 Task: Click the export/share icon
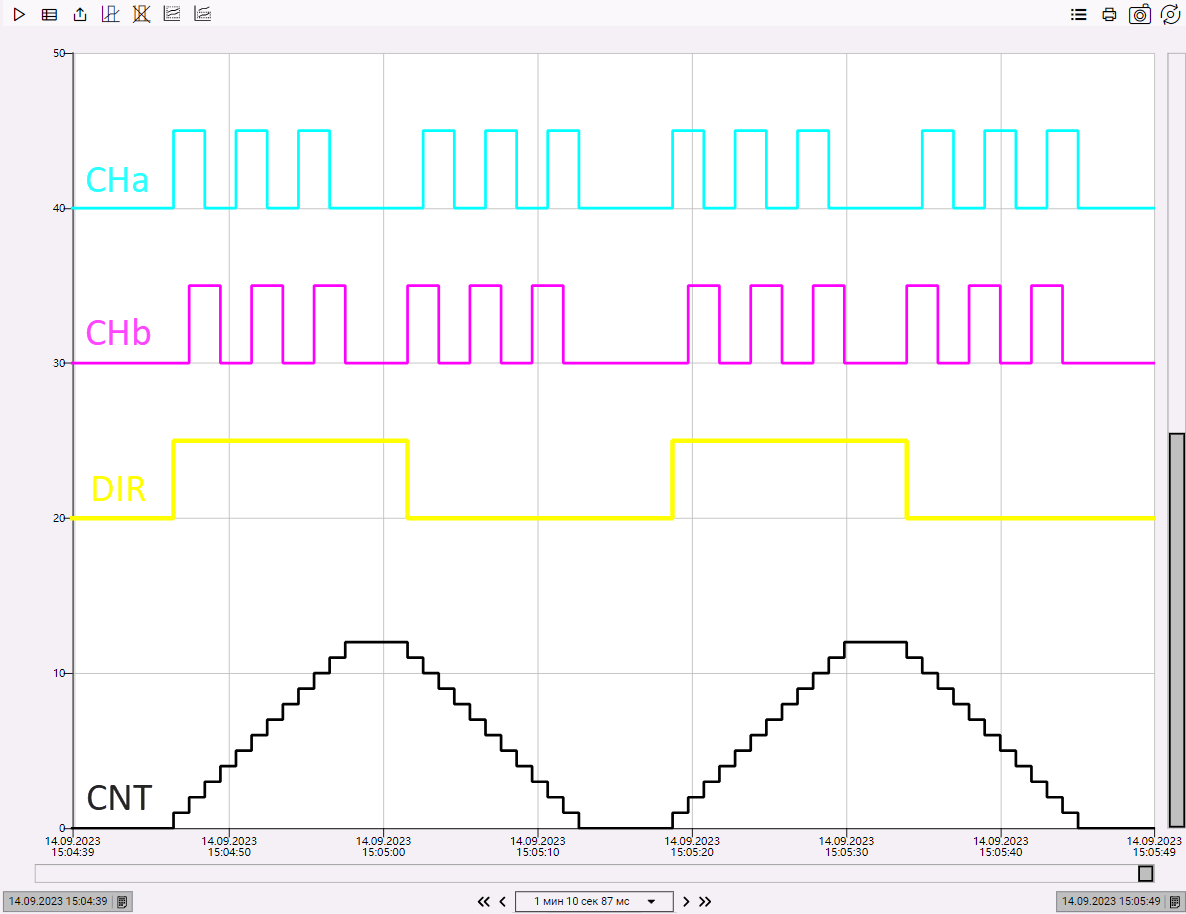(x=79, y=14)
